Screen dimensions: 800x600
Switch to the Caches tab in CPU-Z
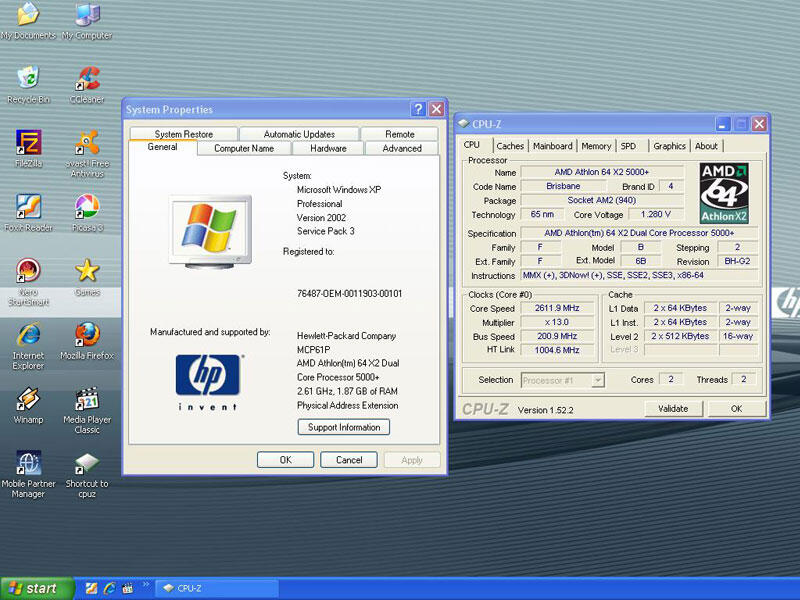510,146
